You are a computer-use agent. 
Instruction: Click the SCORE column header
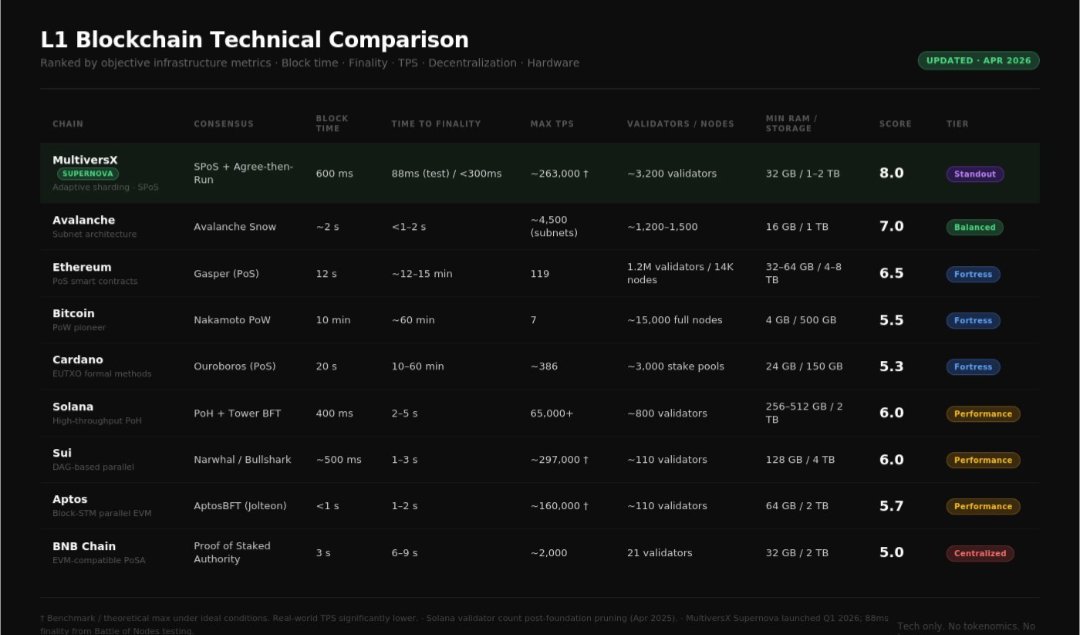click(895, 124)
